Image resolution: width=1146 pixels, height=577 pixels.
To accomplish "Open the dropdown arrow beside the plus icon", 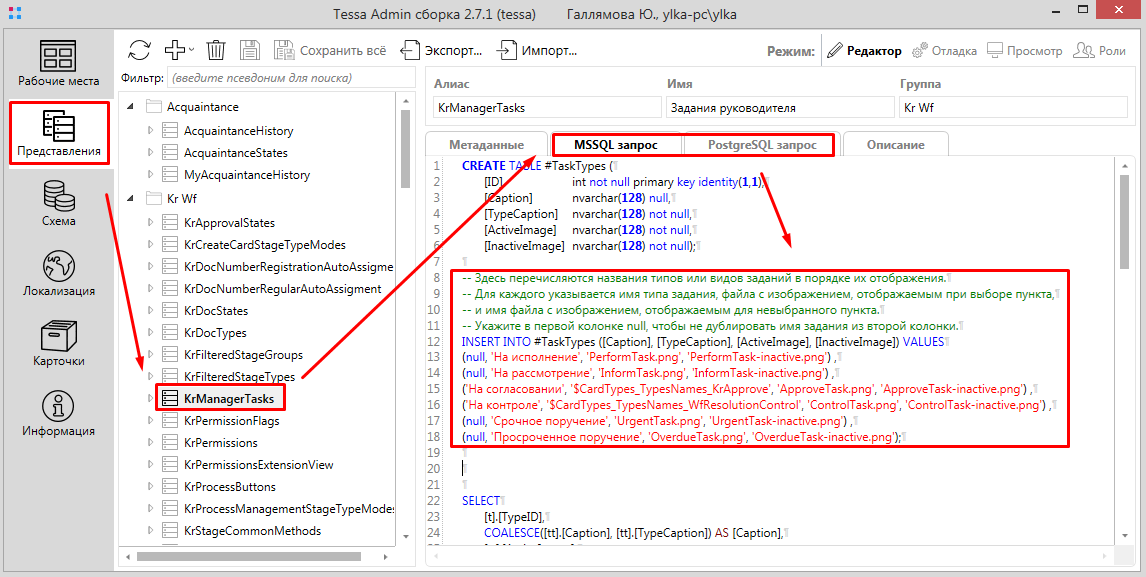I will point(192,50).
